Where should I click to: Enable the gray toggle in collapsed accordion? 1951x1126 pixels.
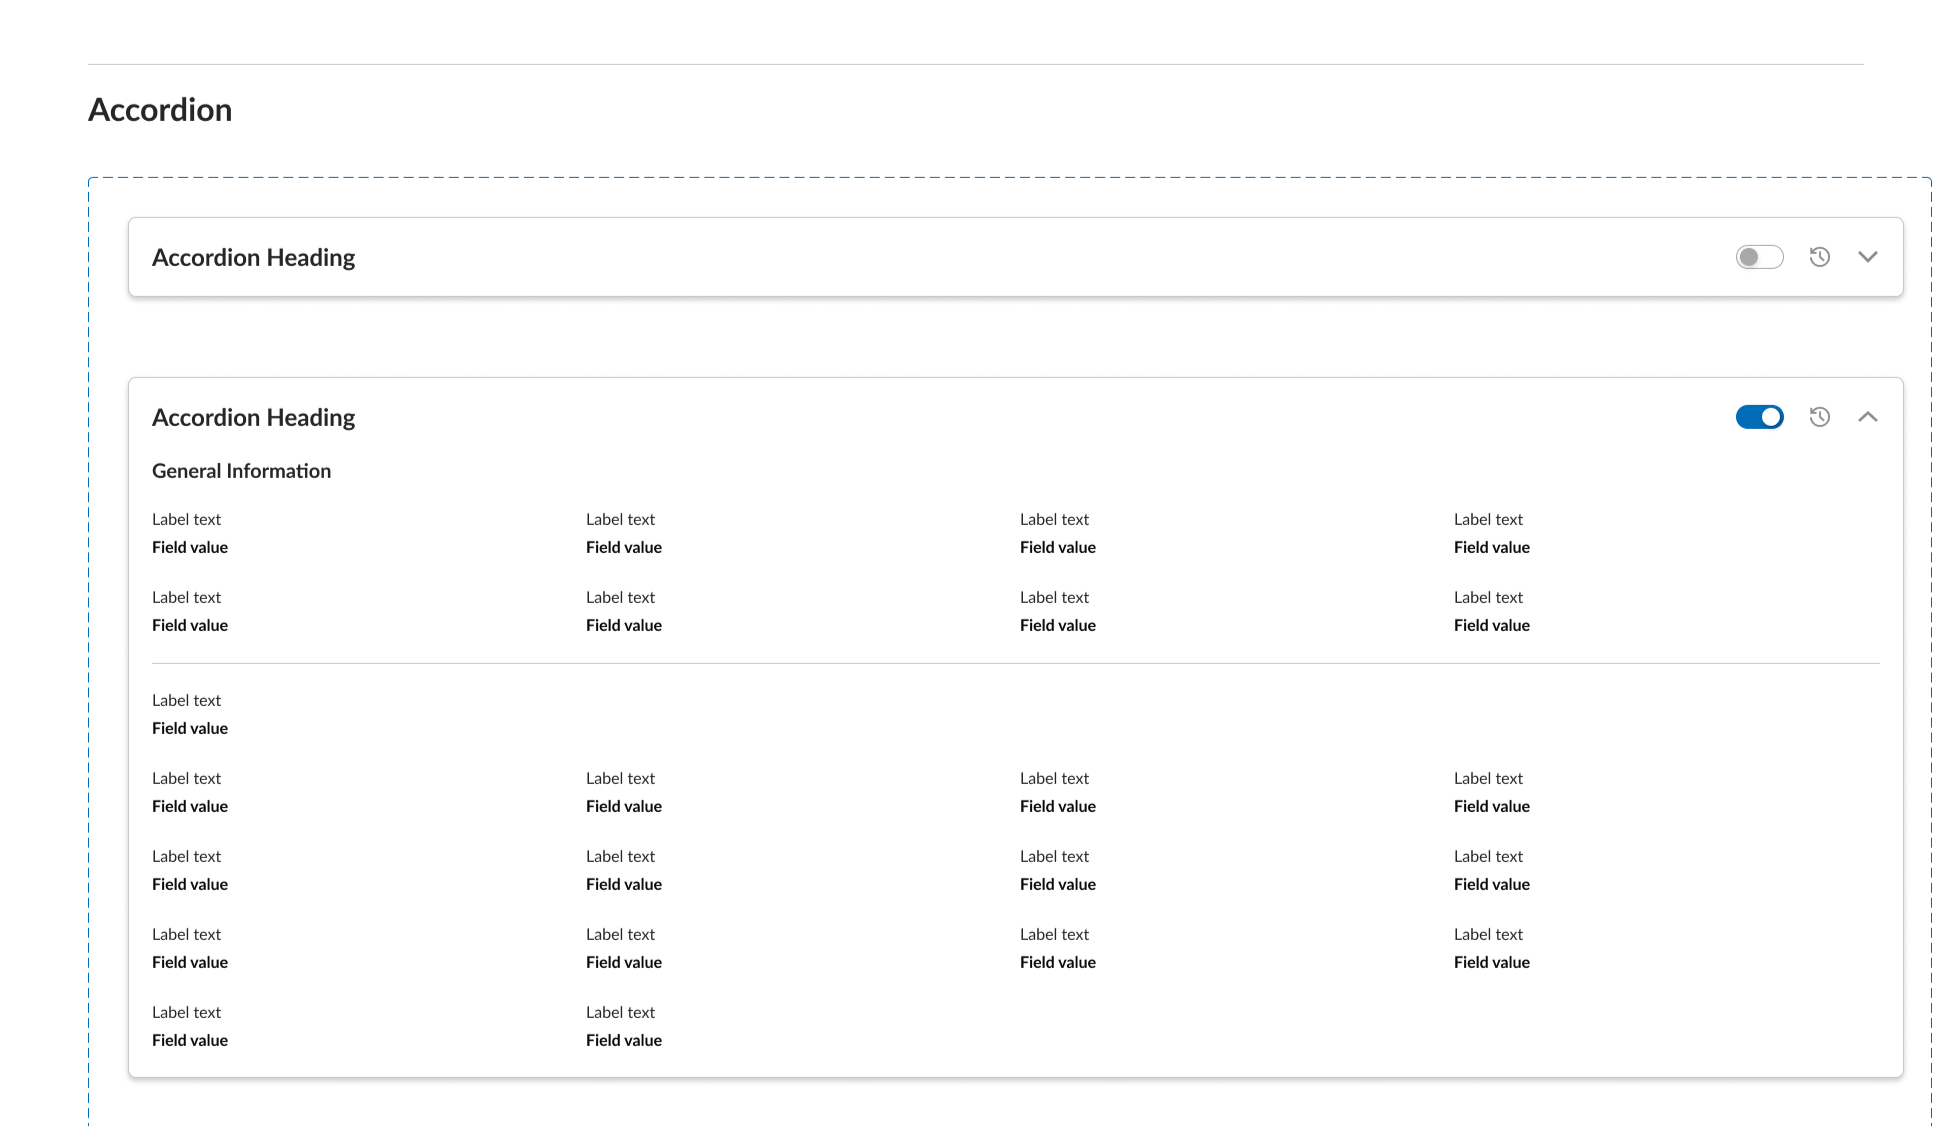click(1759, 257)
